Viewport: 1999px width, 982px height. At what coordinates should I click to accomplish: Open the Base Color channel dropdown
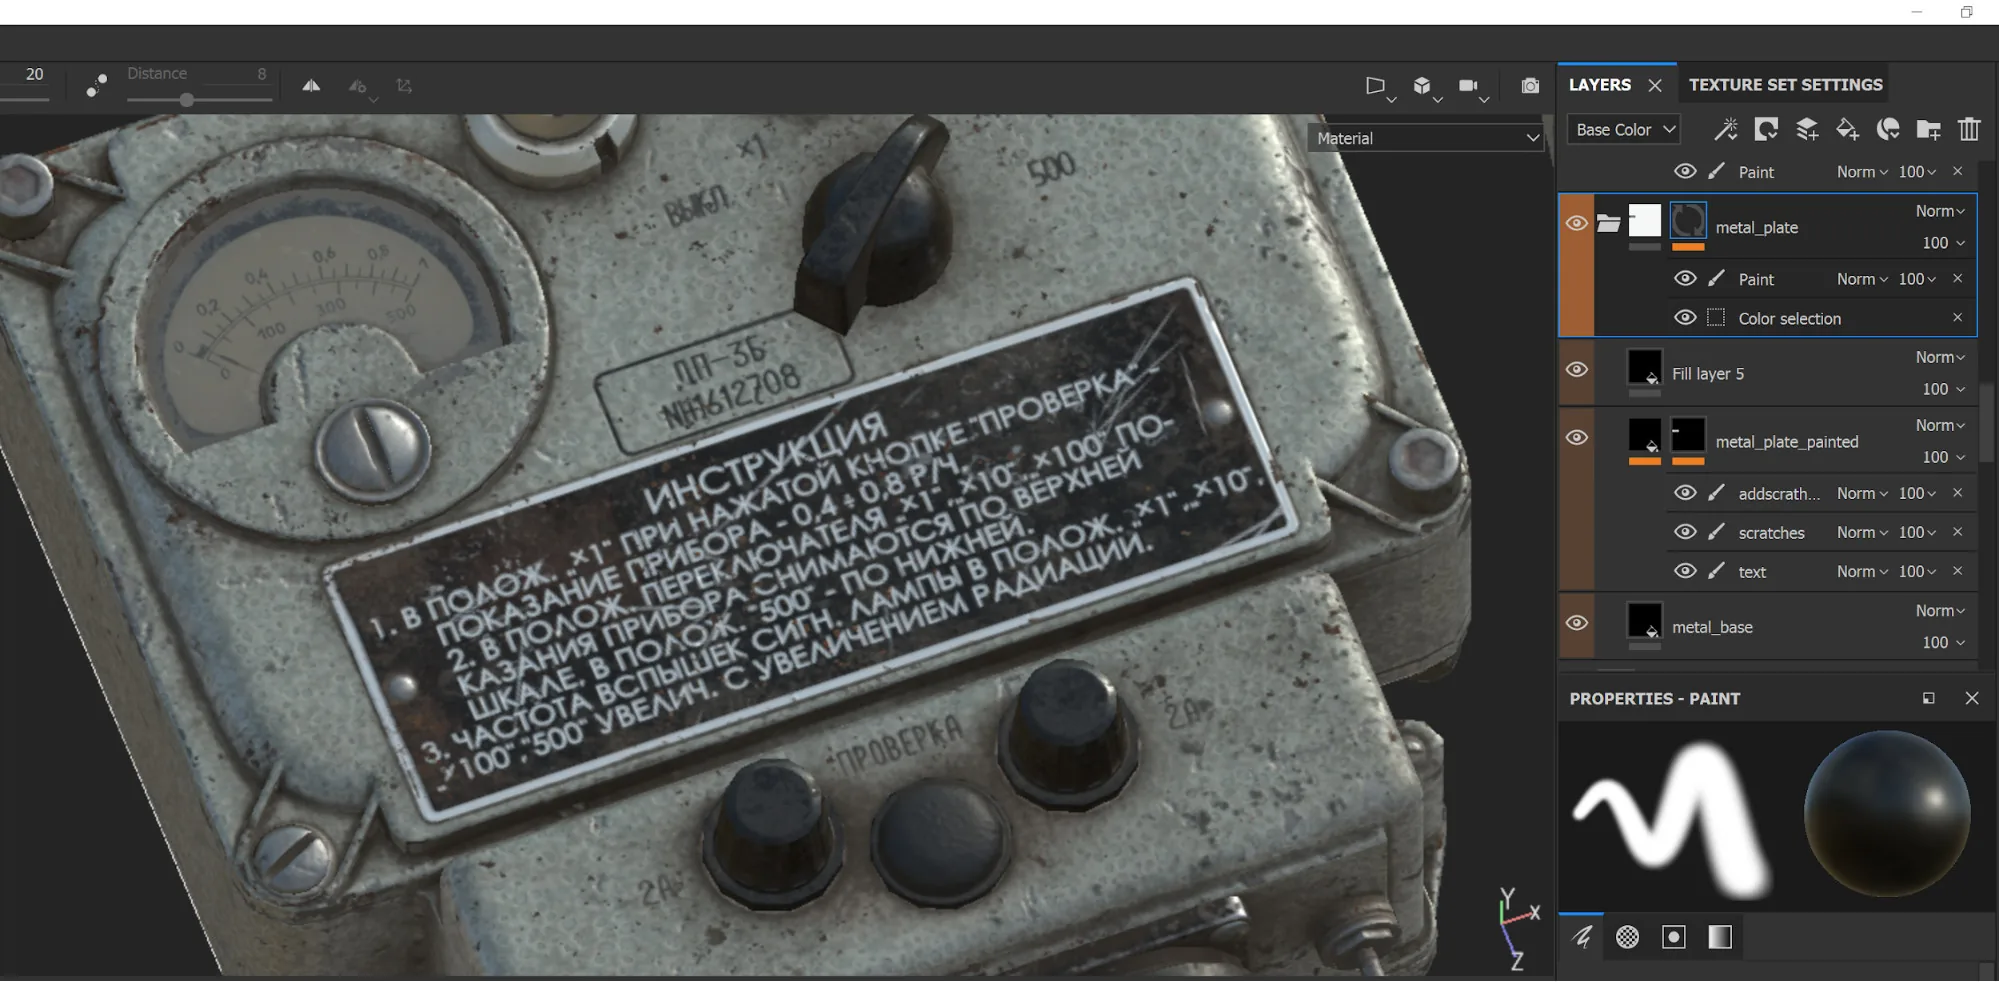click(x=1624, y=129)
